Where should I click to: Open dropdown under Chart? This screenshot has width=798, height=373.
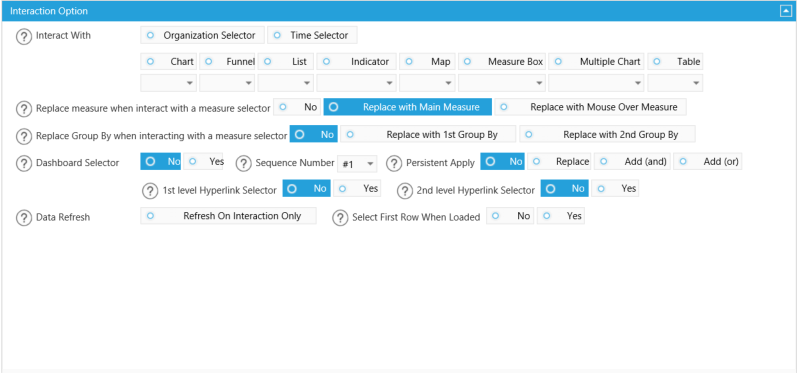click(x=168, y=82)
